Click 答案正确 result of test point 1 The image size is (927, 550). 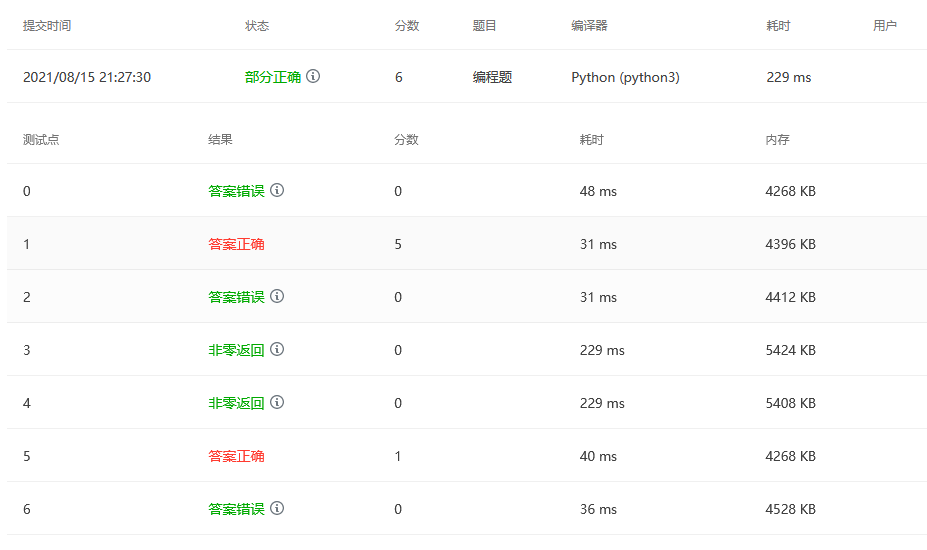[x=236, y=244]
